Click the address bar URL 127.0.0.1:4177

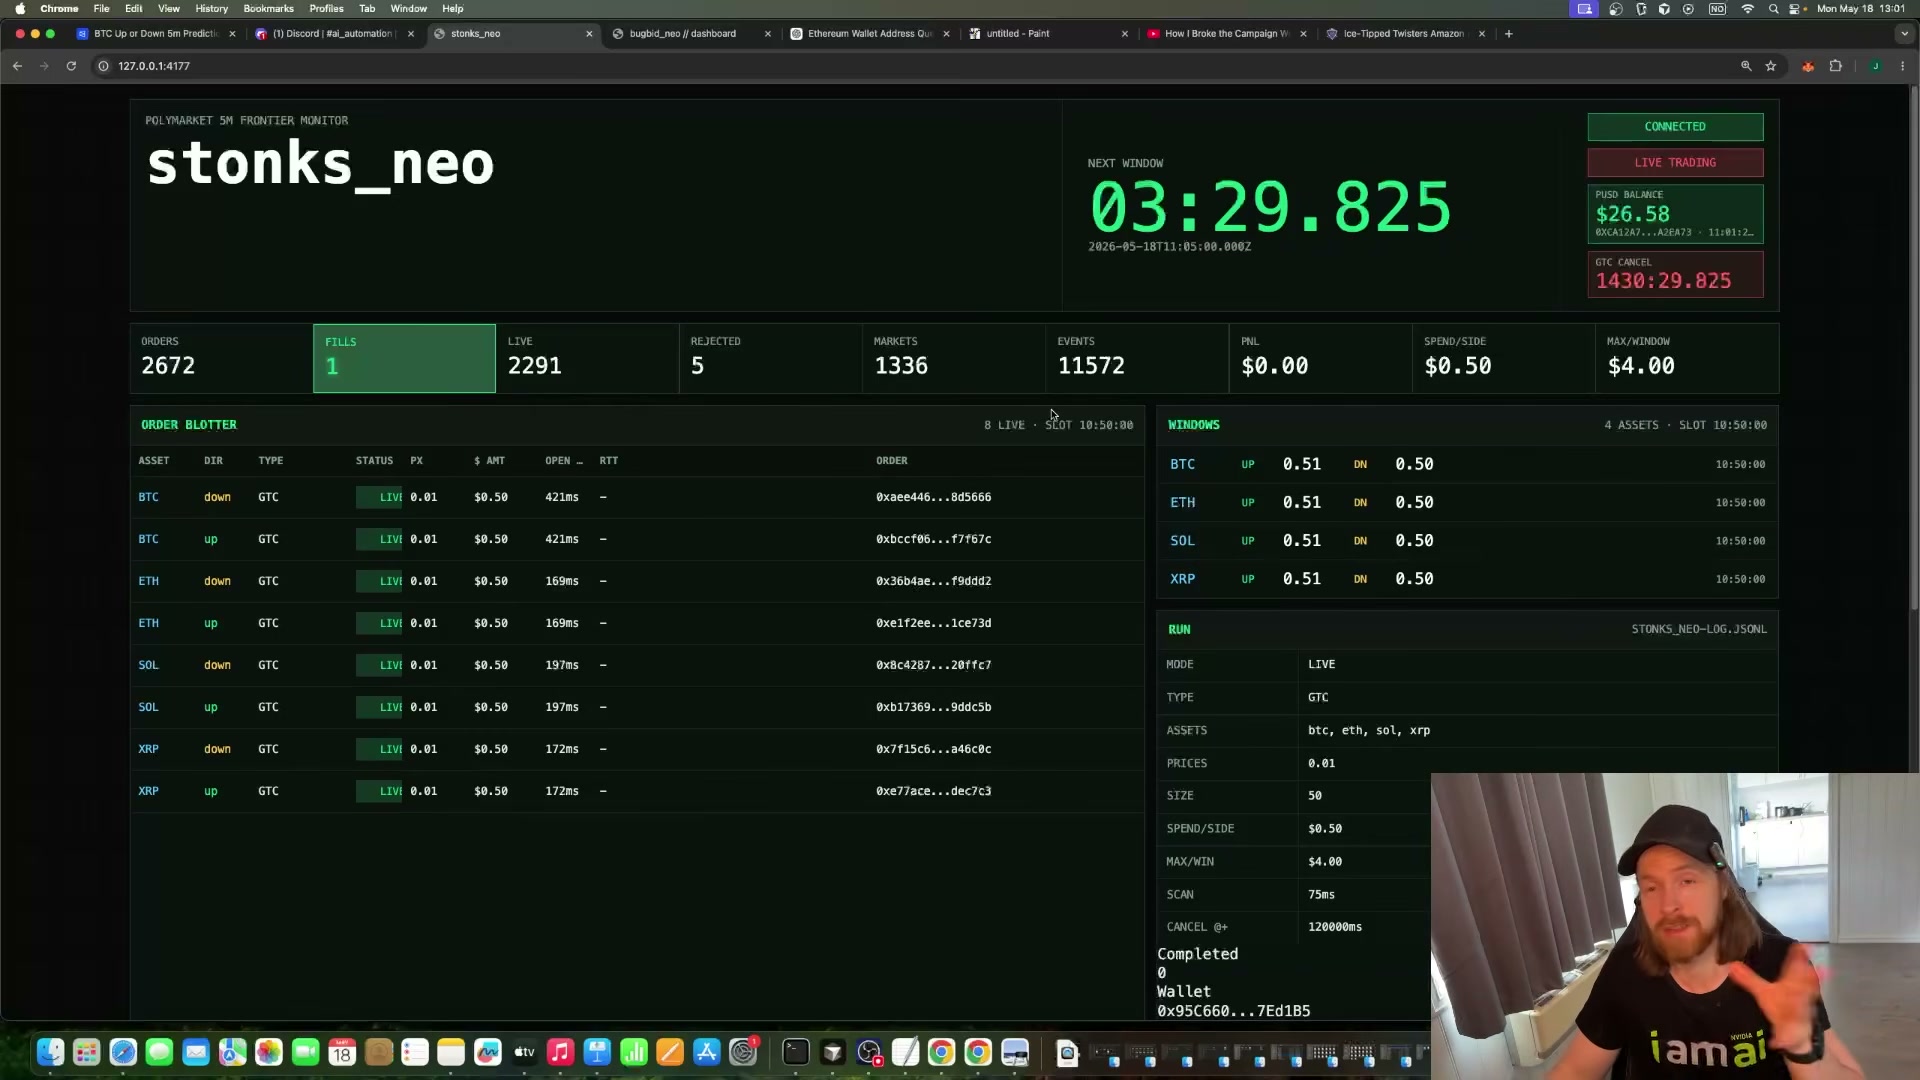[154, 66]
